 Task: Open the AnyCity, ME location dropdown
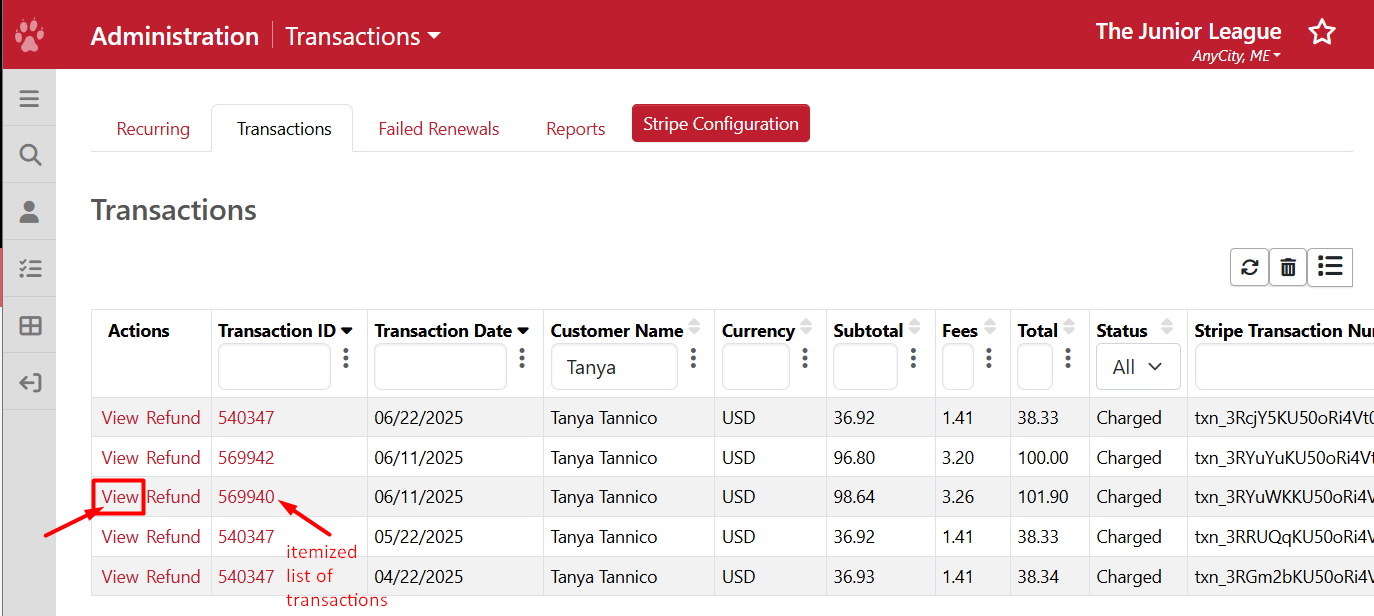click(x=1236, y=56)
